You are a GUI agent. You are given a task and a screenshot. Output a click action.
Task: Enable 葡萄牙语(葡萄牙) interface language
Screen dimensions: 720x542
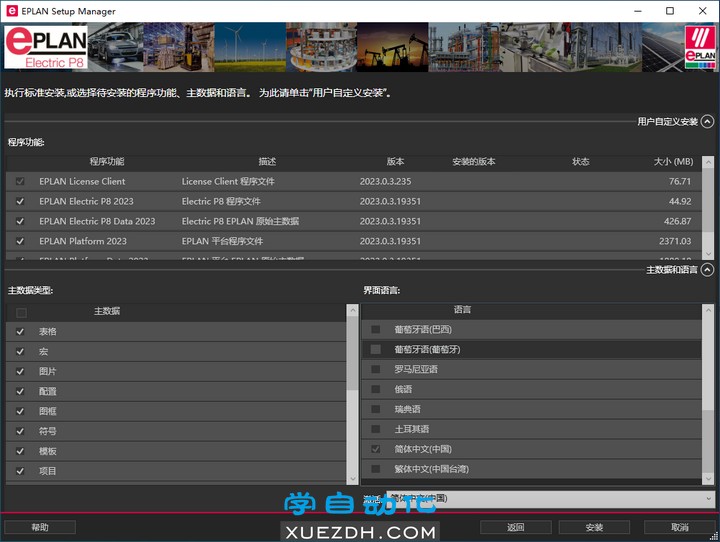[x=376, y=350]
